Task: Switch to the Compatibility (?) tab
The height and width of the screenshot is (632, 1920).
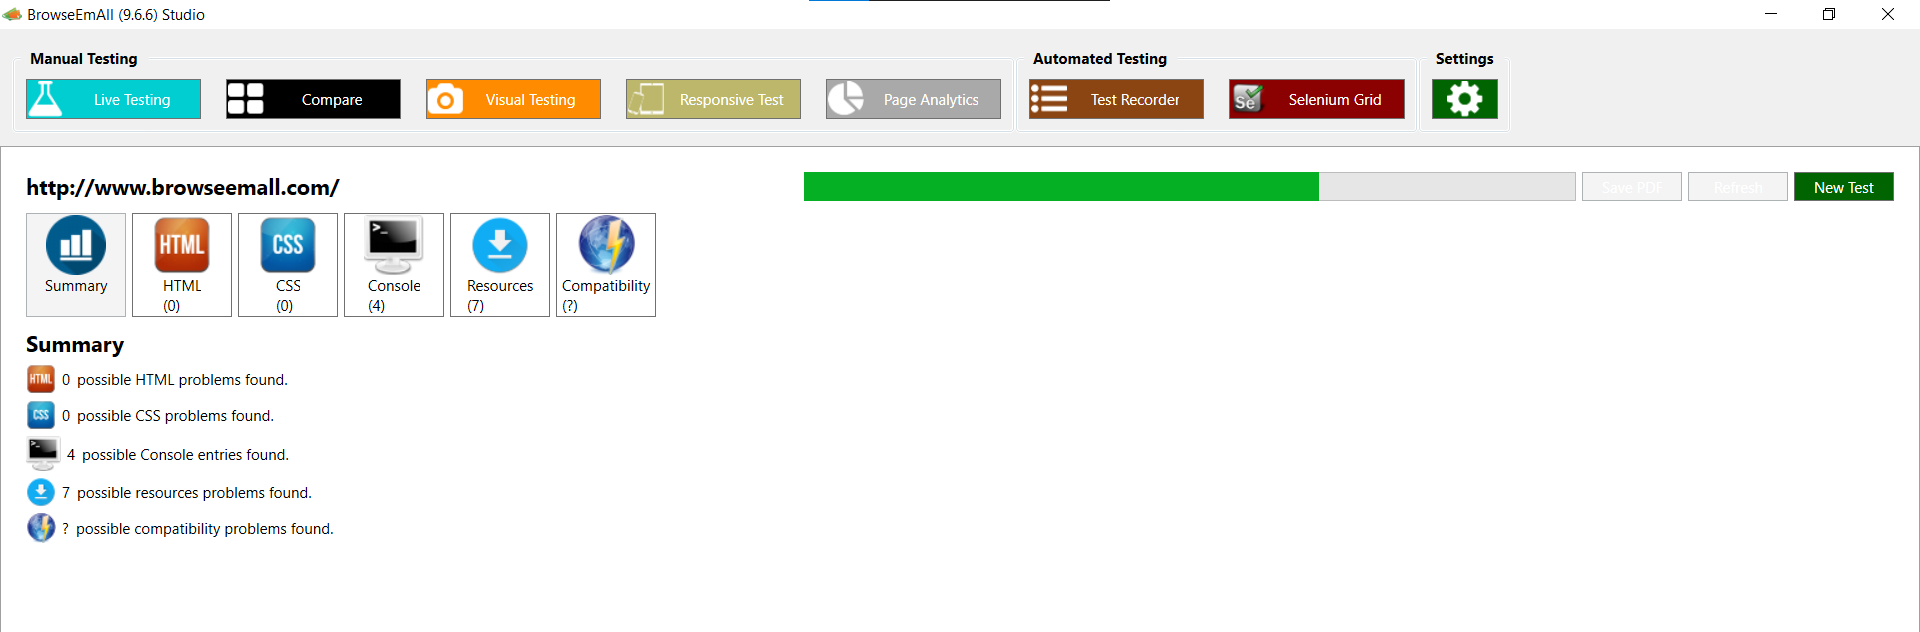Action: coord(606,265)
